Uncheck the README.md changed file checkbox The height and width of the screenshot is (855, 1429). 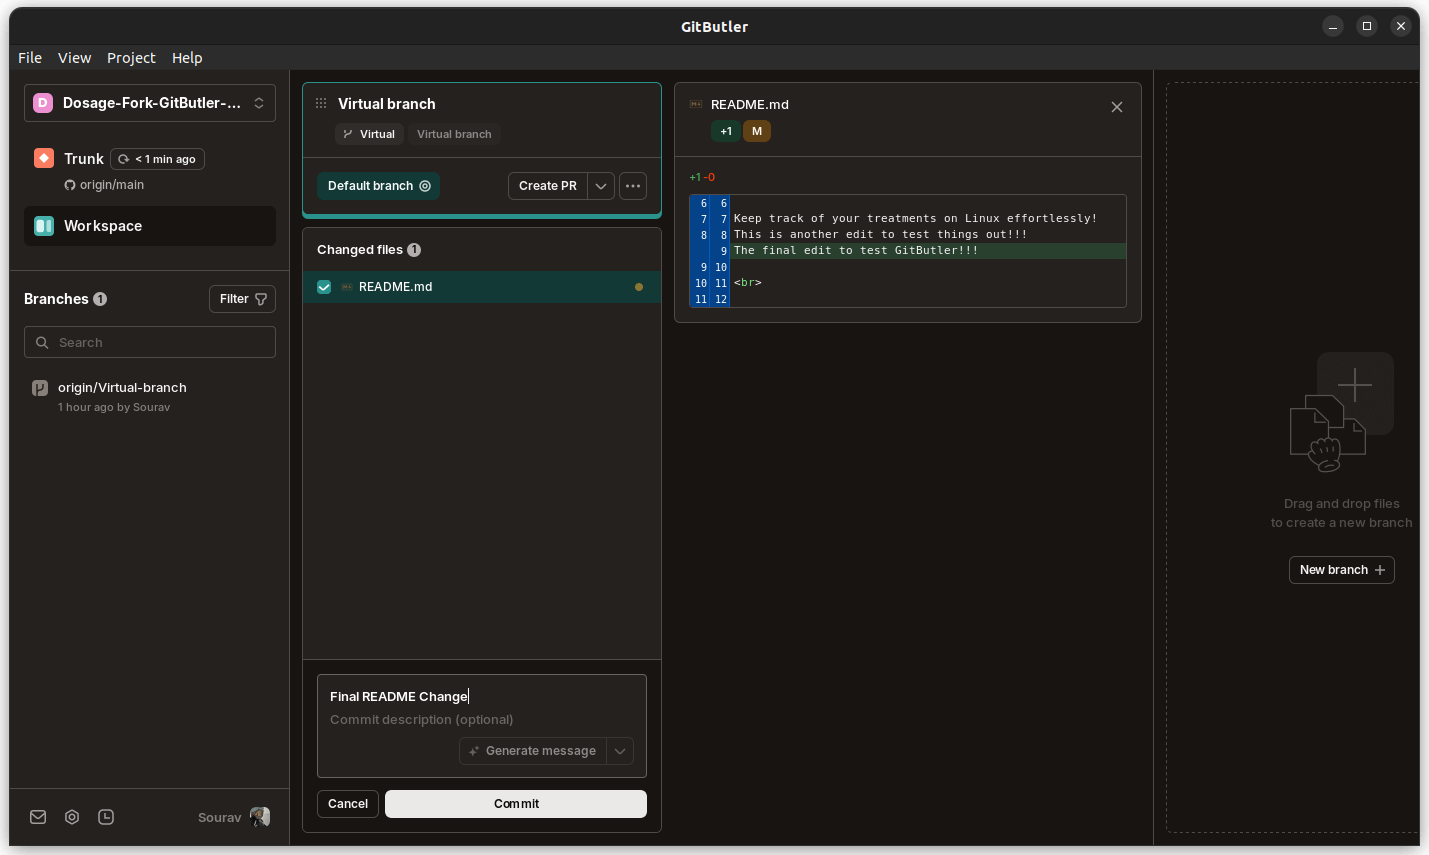[x=323, y=286]
